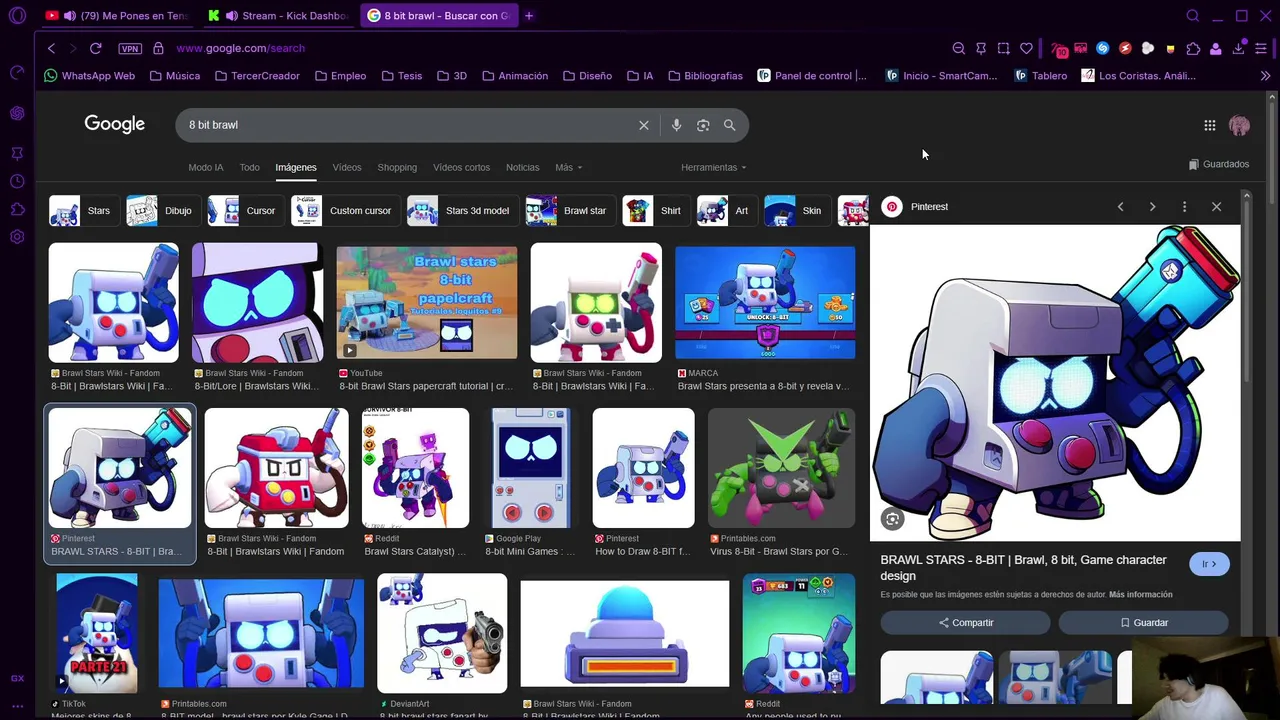
Task: Go back with the browser back arrow
Action: point(52,48)
